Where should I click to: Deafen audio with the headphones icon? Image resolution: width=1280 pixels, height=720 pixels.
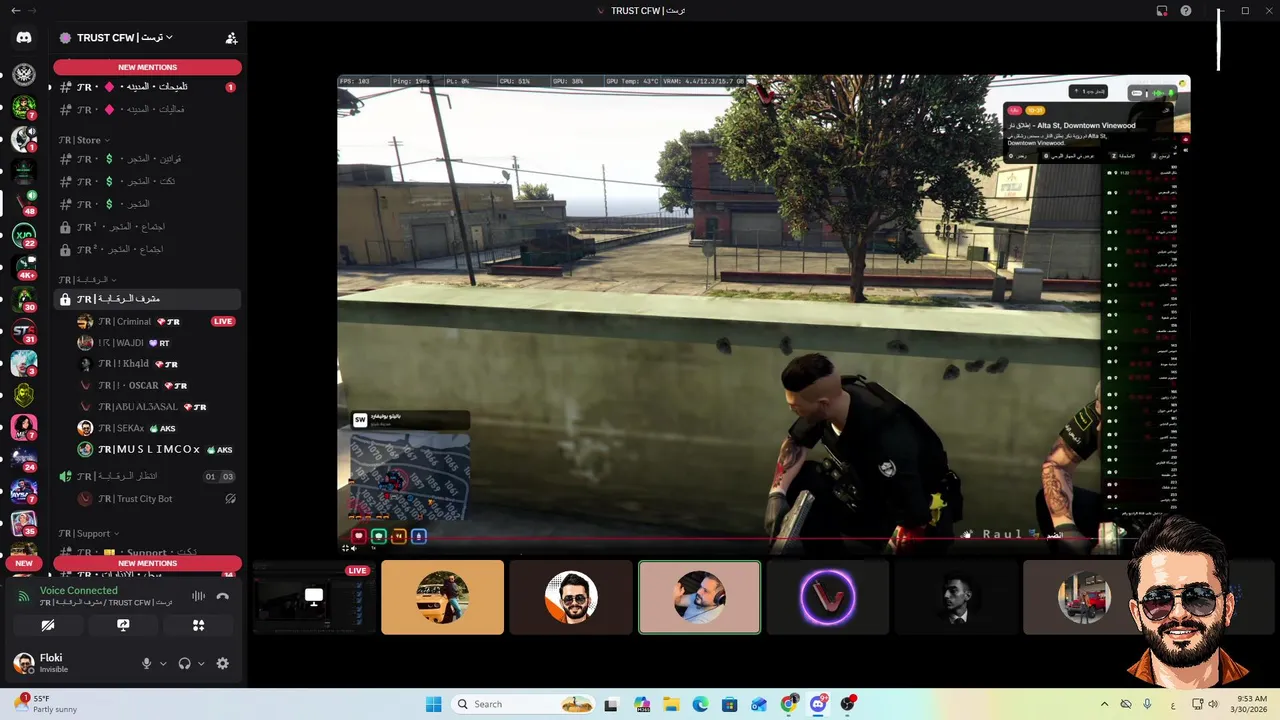tap(184, 663)
